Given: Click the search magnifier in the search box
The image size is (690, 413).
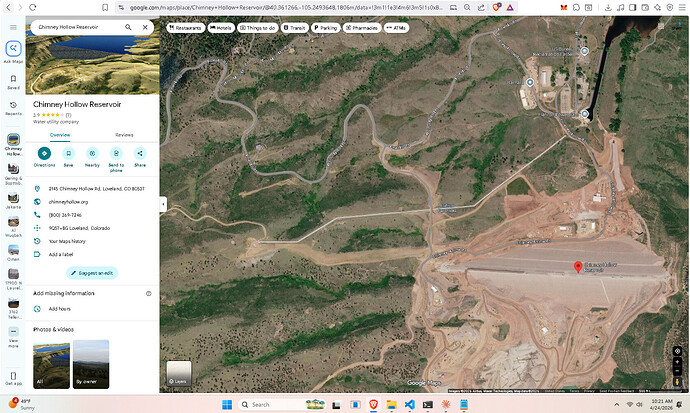Looking at the screenshot, I should point(128,27).
